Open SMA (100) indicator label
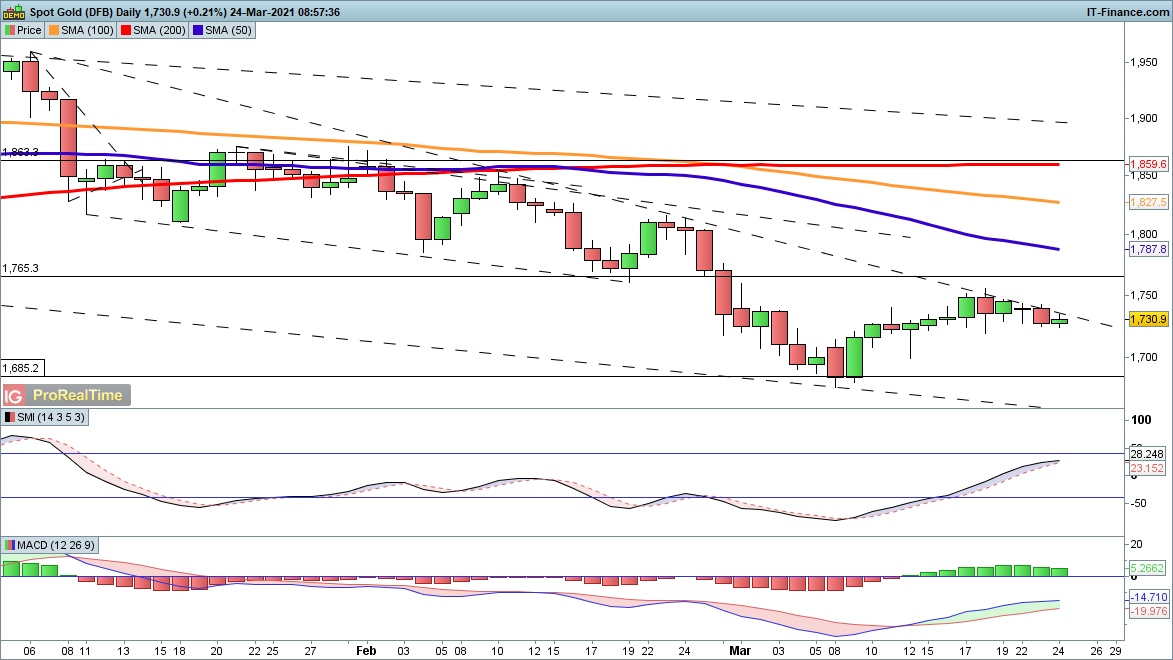 86,31
